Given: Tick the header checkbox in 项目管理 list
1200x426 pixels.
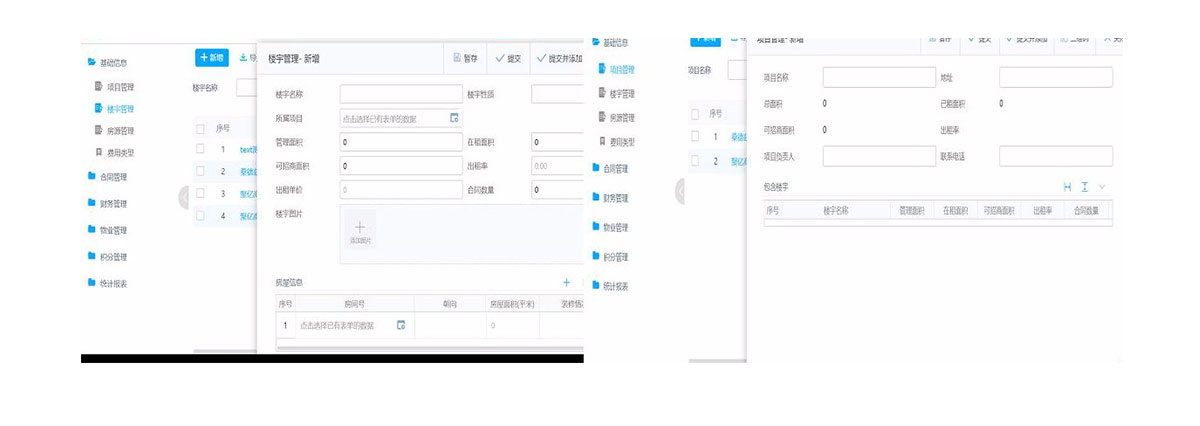Looking at the screenshot, I should point(695,114).
